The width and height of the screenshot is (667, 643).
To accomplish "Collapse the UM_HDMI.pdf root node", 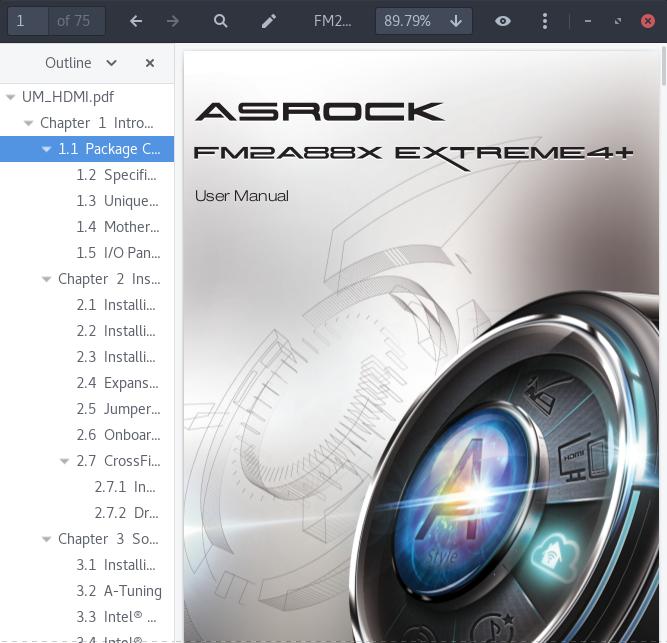I will (10, 97).
